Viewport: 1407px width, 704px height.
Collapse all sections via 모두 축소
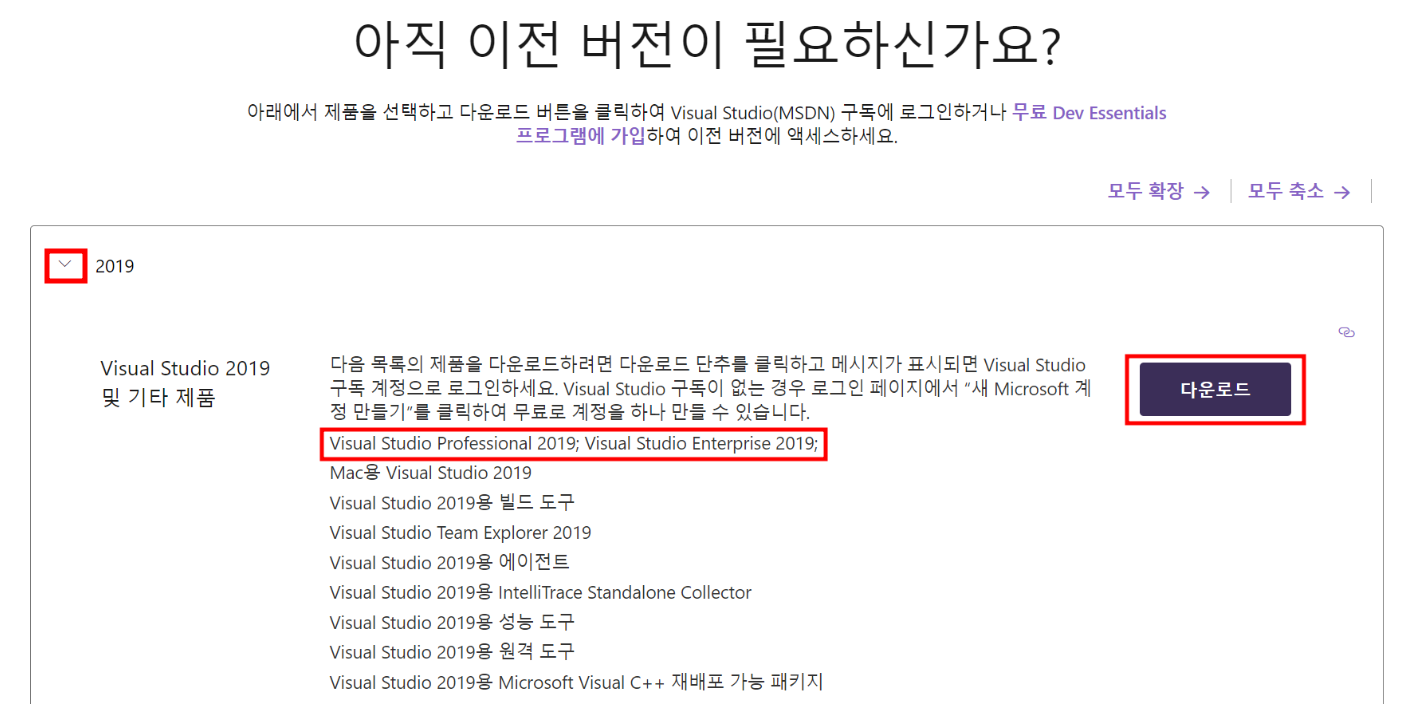coord(1299,191)
